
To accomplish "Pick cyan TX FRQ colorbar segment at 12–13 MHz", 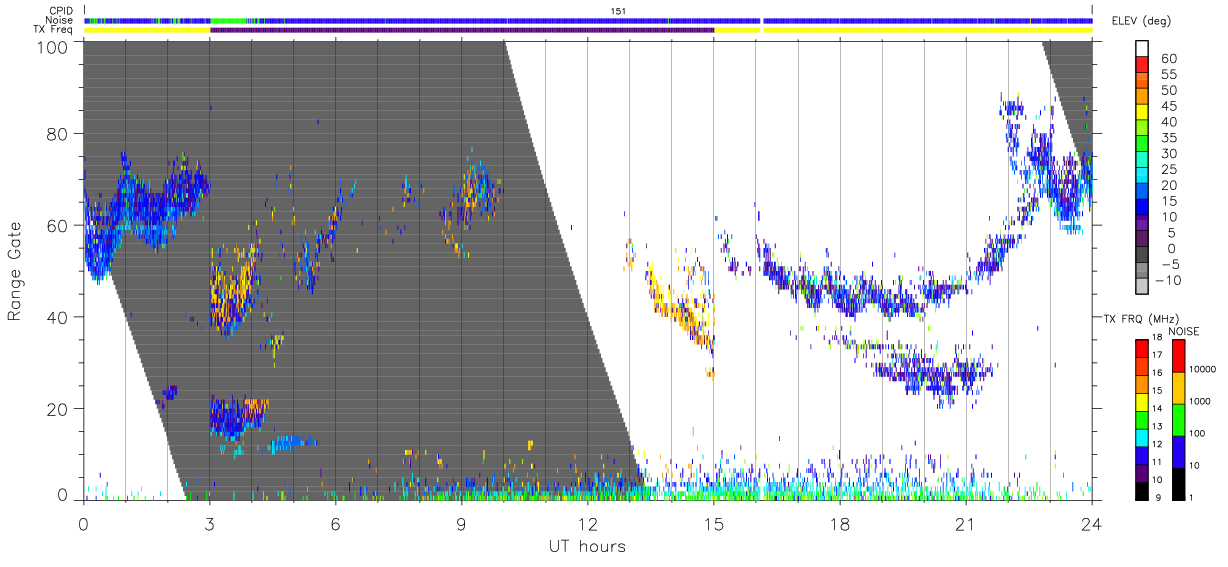I will point(1142,437).
